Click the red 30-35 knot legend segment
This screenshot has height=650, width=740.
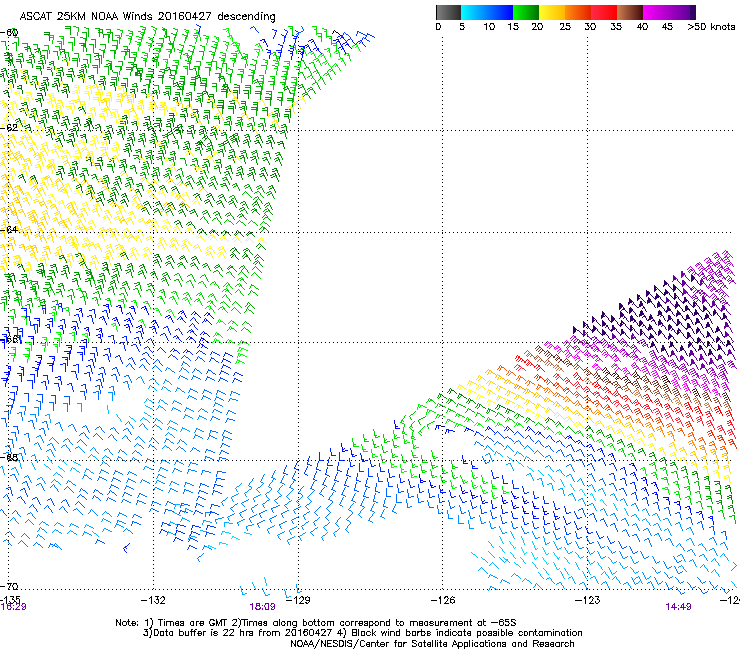[604, 12]
